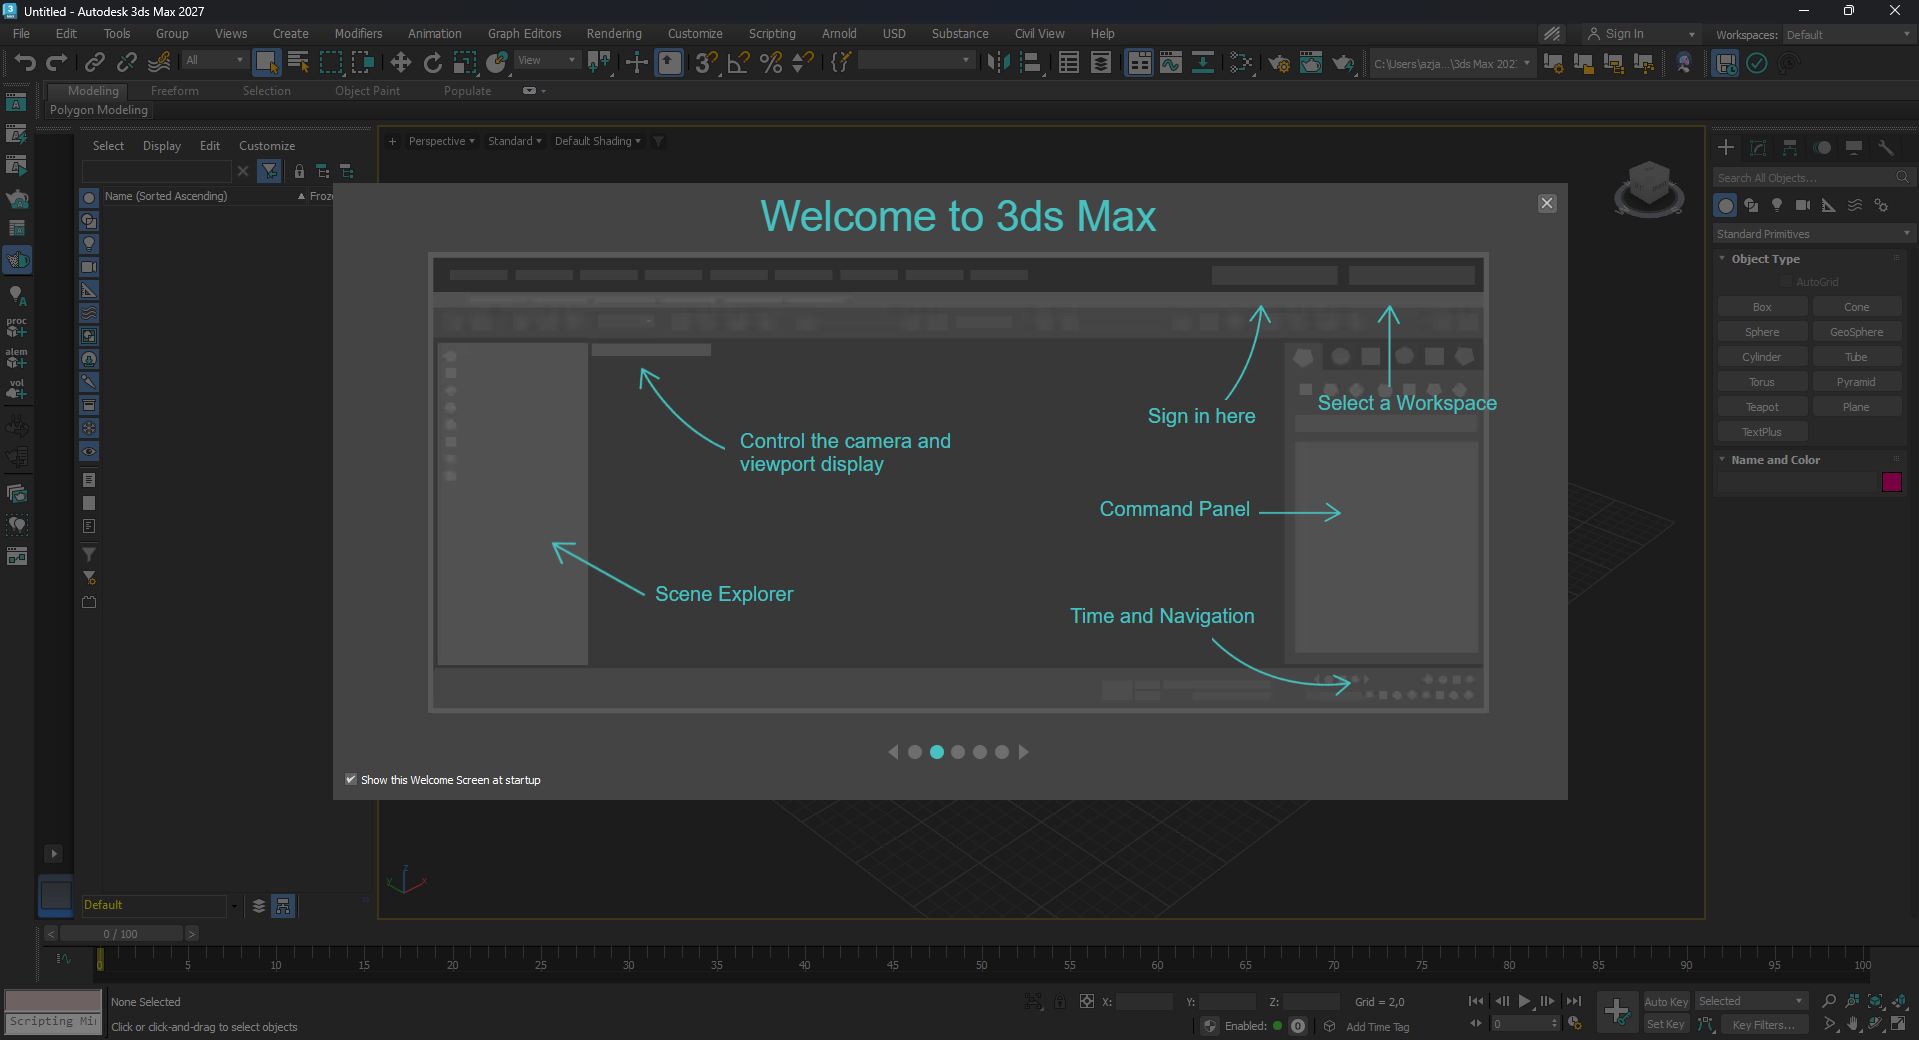Image resolution: width=1919 pixels, height=1040 pixels.
Task: Click the ViewCube in the viewport
Action: (1649, 188)
